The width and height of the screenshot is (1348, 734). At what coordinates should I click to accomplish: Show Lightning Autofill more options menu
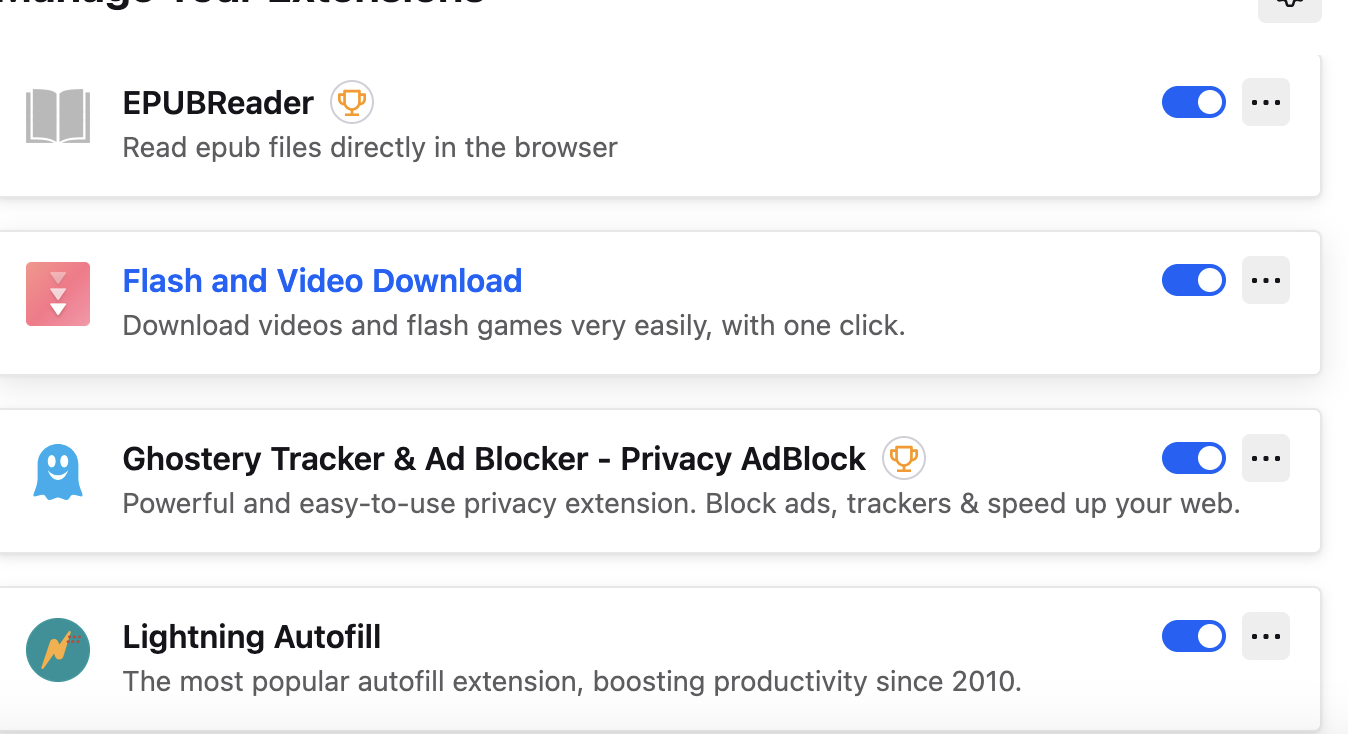pyautogui.click(x=1266, y=636)
